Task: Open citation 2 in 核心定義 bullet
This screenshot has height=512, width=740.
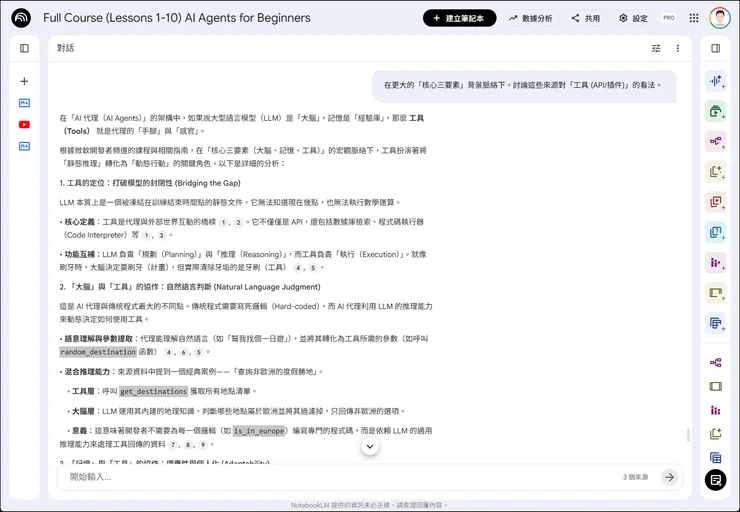Action: click(x=238, y=222)
